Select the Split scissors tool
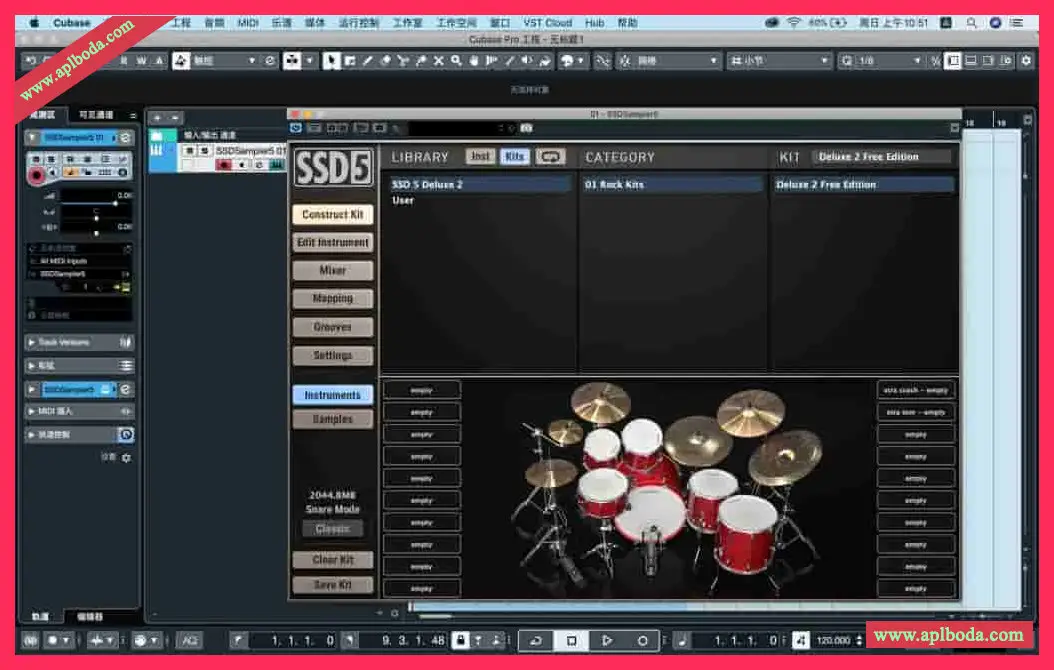Image resolution: width=1054 pixels, height=670 pixels. tap(402, 61)
